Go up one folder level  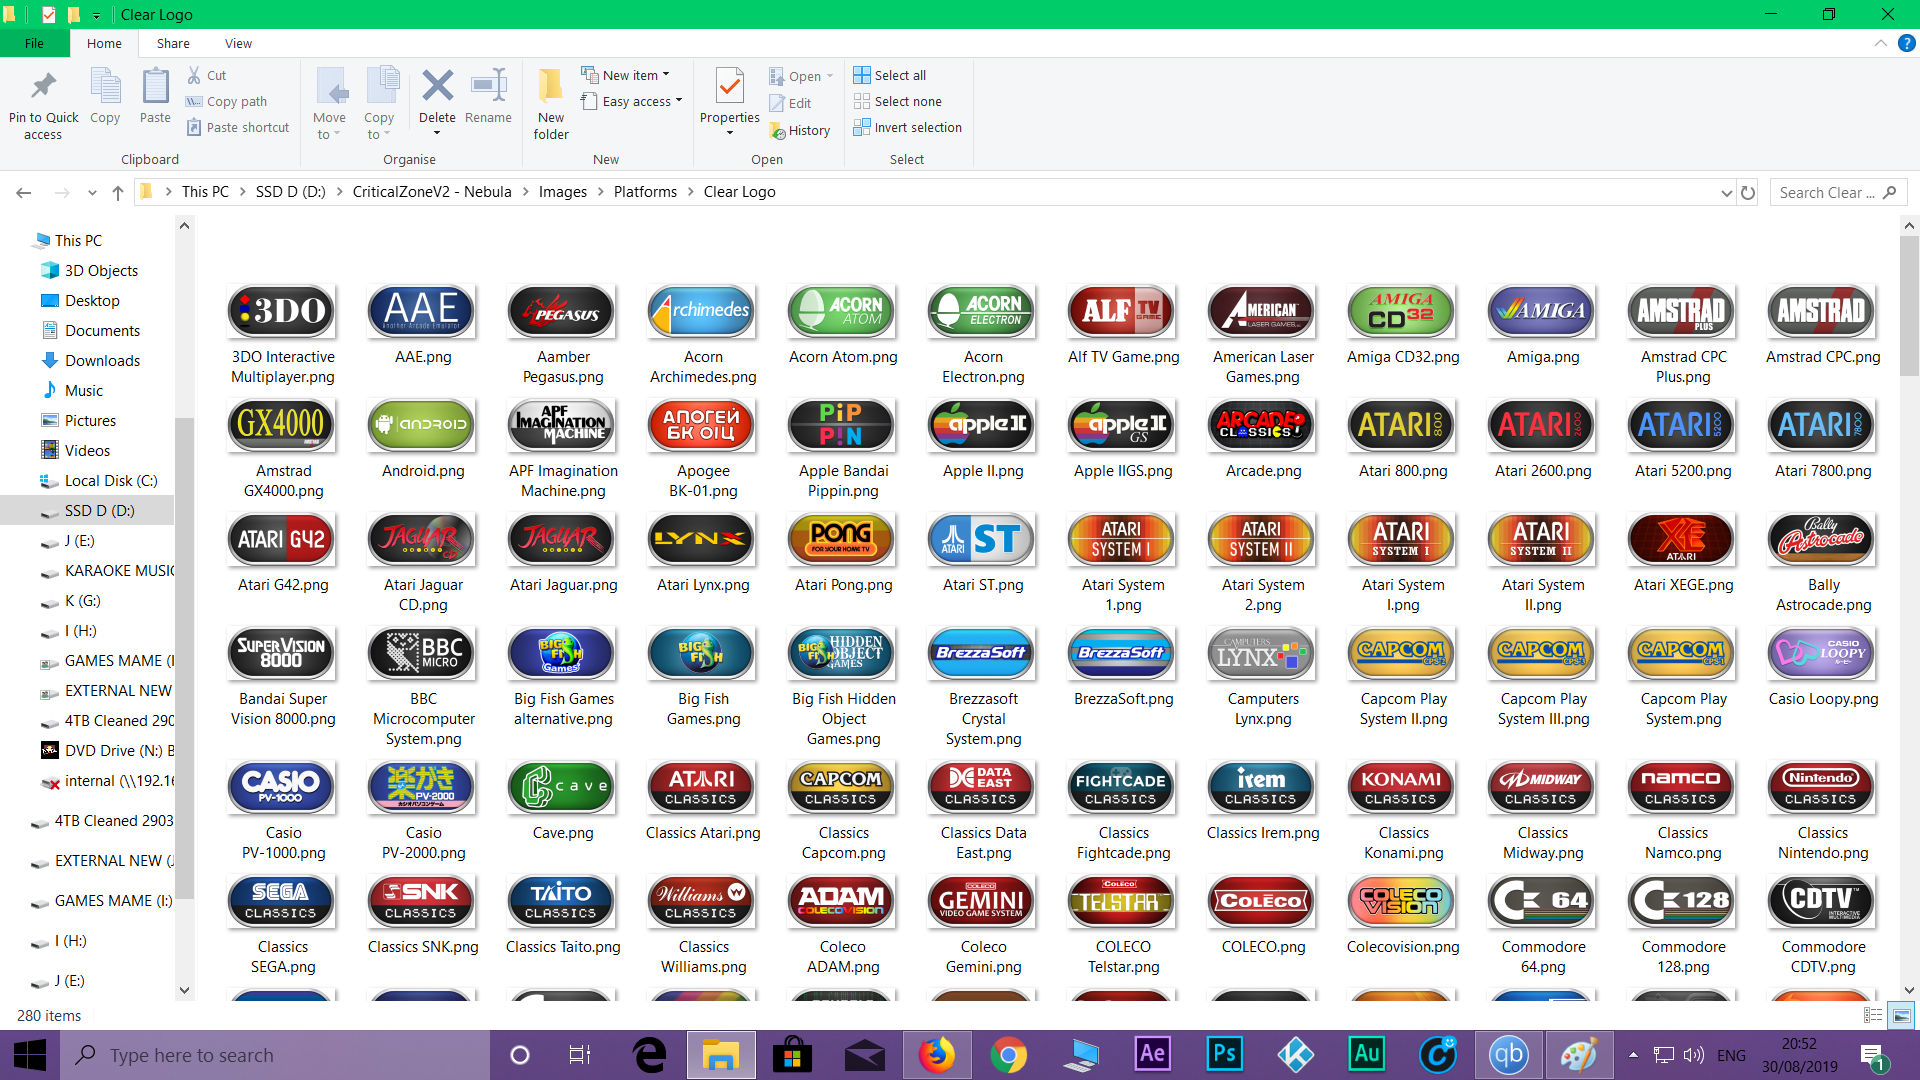(117, 192)
